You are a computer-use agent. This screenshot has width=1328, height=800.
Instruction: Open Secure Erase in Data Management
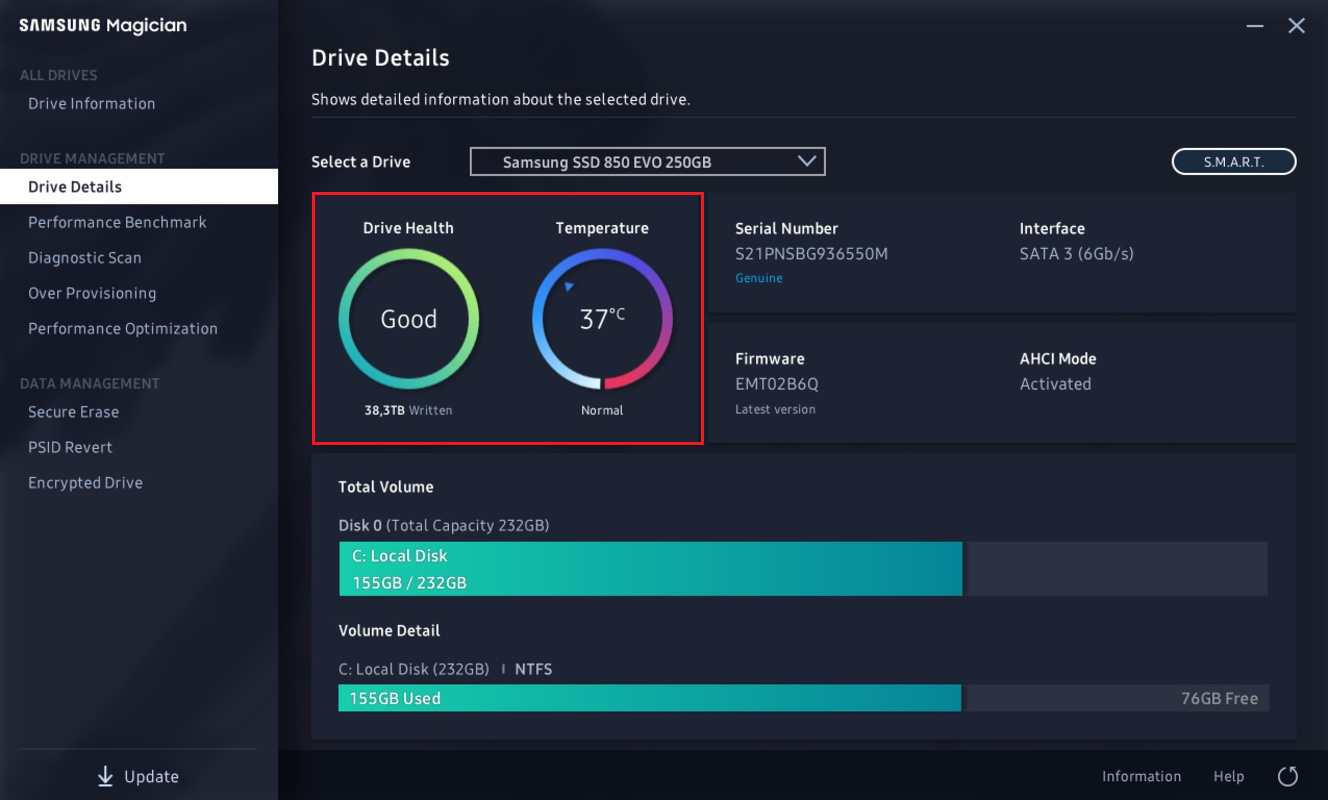point(74,411)
